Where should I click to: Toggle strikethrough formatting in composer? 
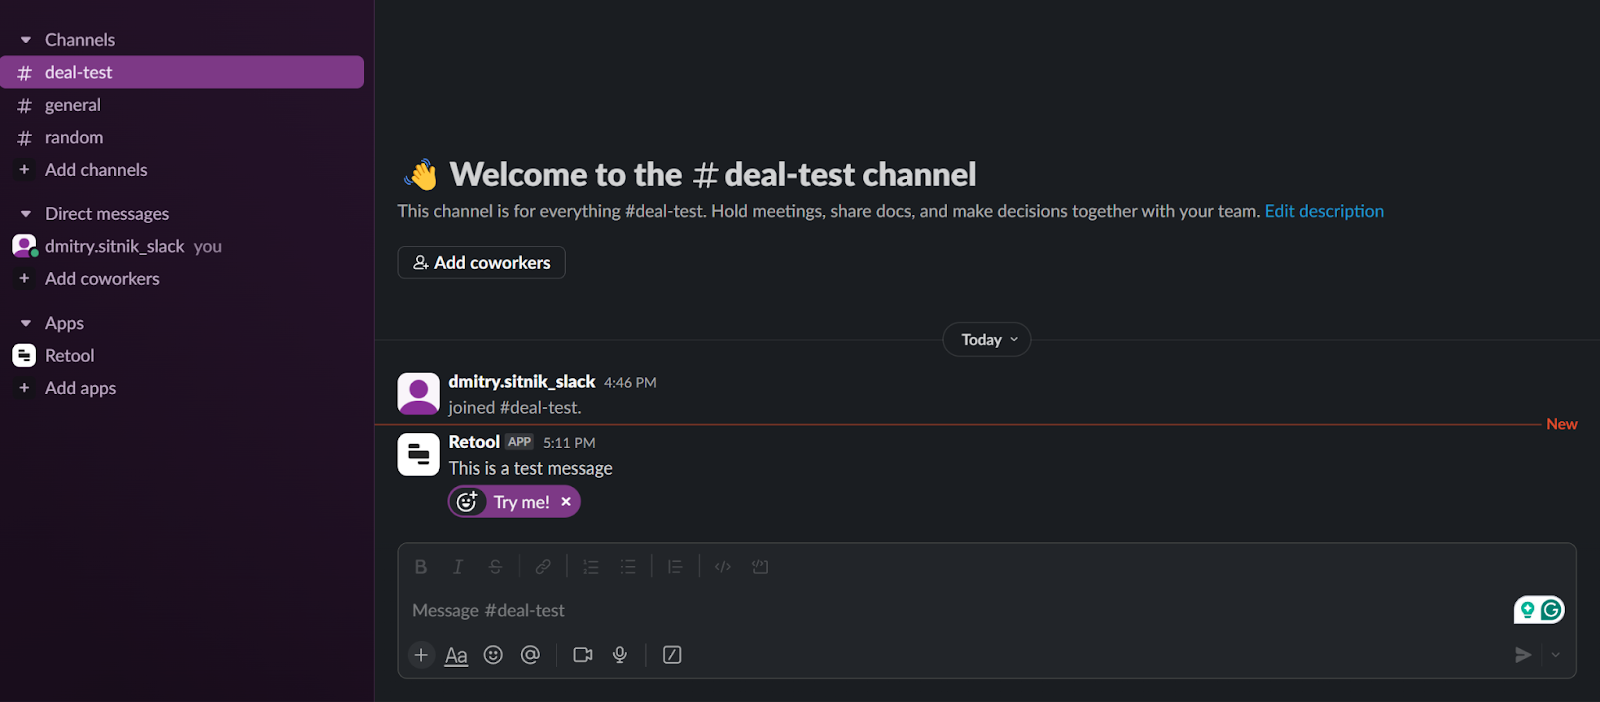point(495,567)
